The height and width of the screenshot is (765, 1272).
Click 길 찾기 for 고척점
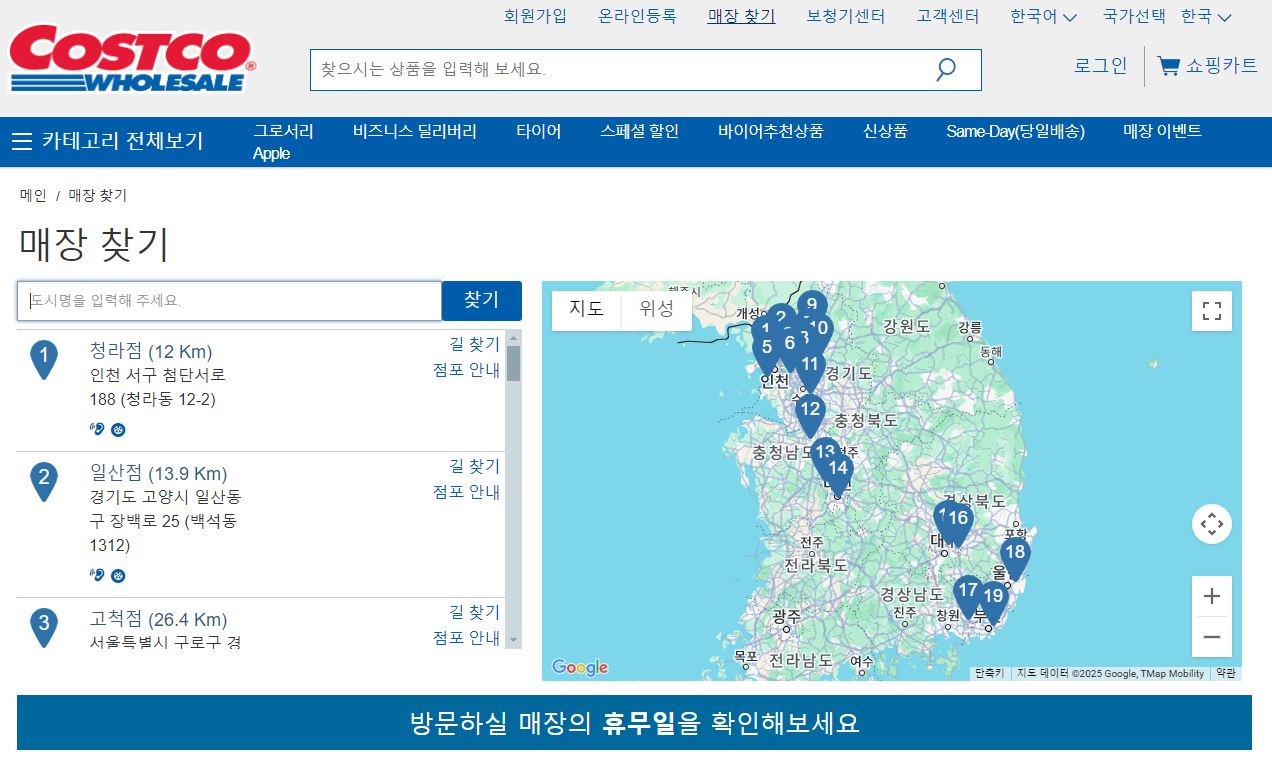[x=474, y=612]
